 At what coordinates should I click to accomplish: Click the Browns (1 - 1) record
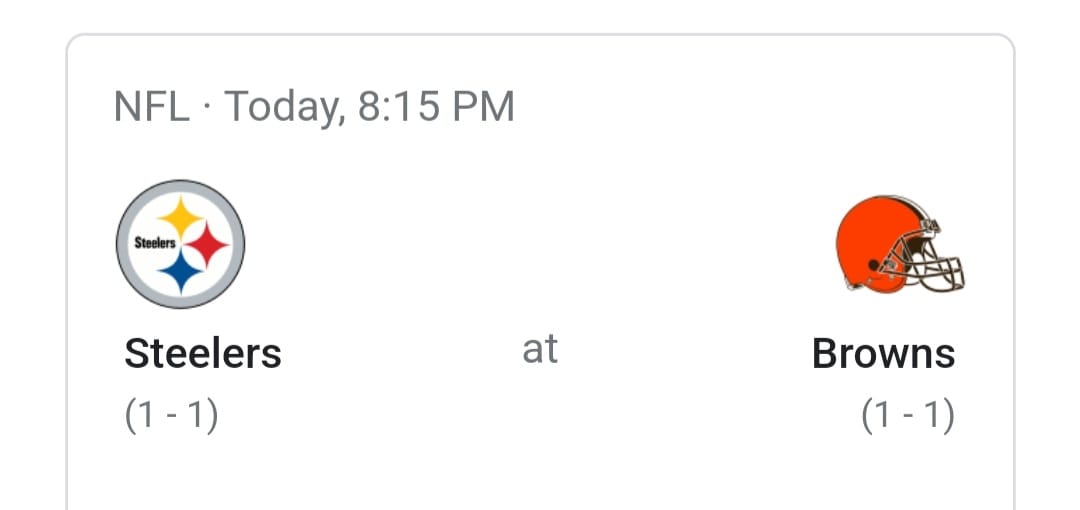tap(908, 415)
